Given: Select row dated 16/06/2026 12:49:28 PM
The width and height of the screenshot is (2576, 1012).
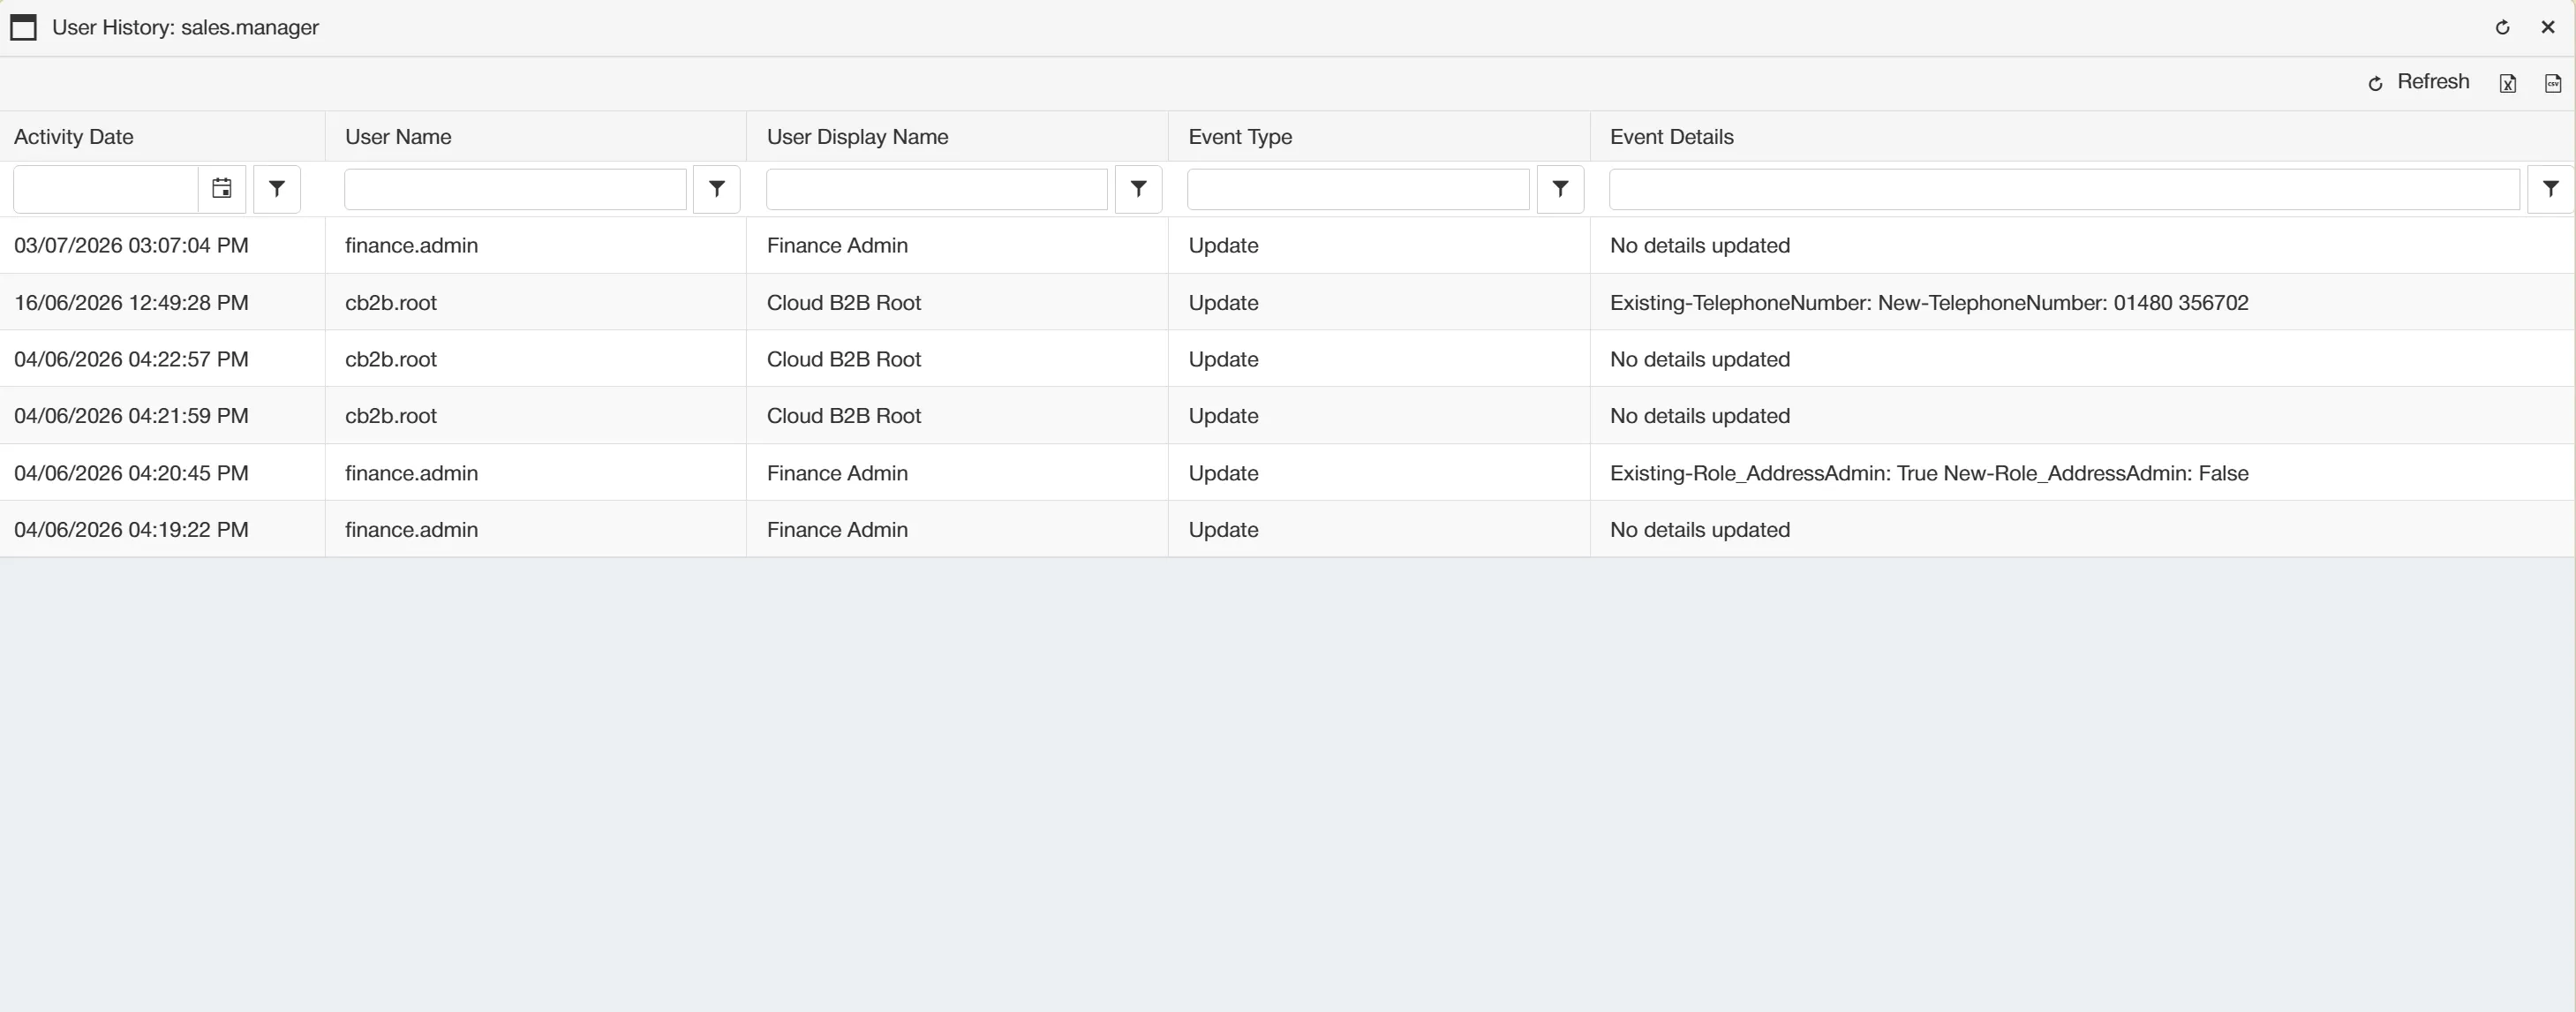Looking at the screenshot, I should pos(1288,302).
